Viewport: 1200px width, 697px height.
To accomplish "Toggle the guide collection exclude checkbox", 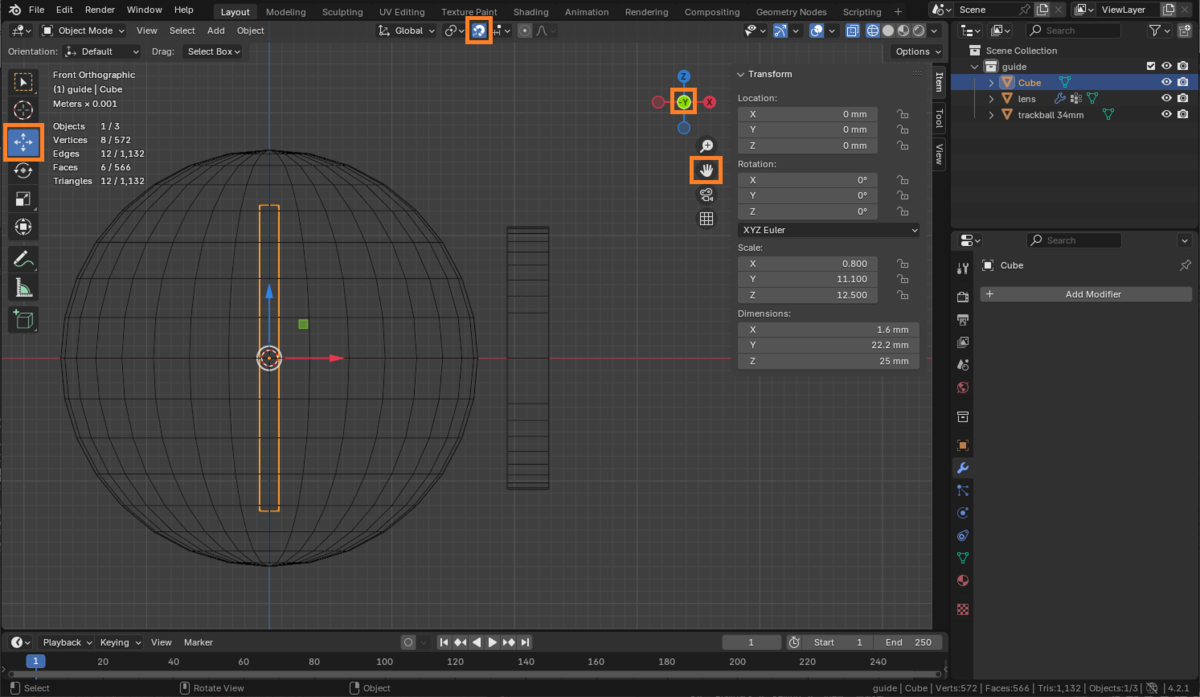I will tap(1150, 67).
